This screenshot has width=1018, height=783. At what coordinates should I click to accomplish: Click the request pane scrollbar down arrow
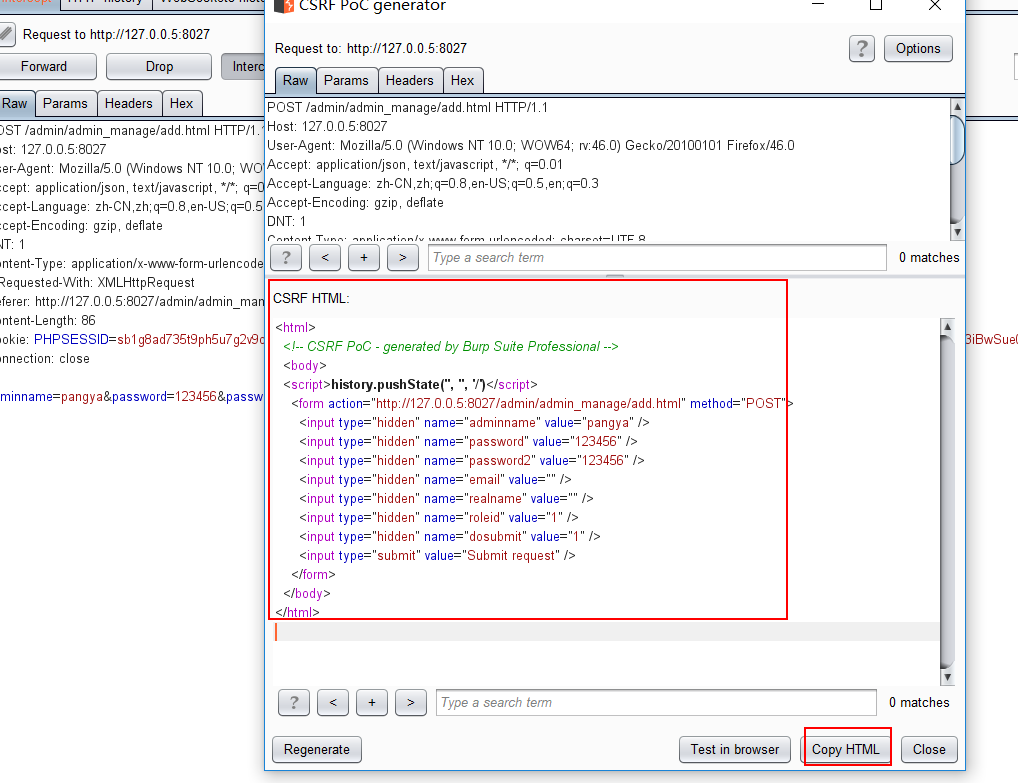(x=957, y=232)
